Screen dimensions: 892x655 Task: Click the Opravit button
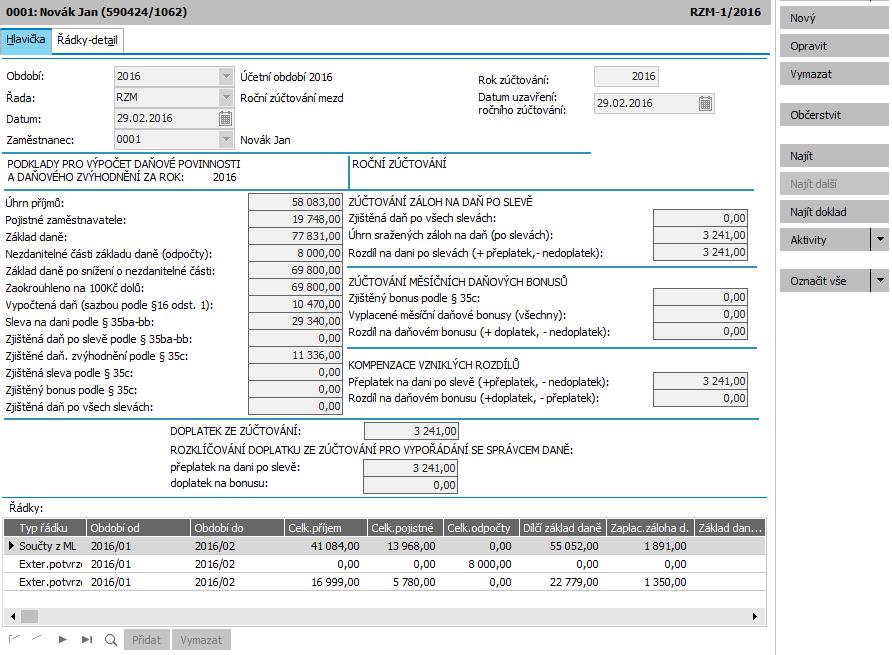[x=834, y=46]
